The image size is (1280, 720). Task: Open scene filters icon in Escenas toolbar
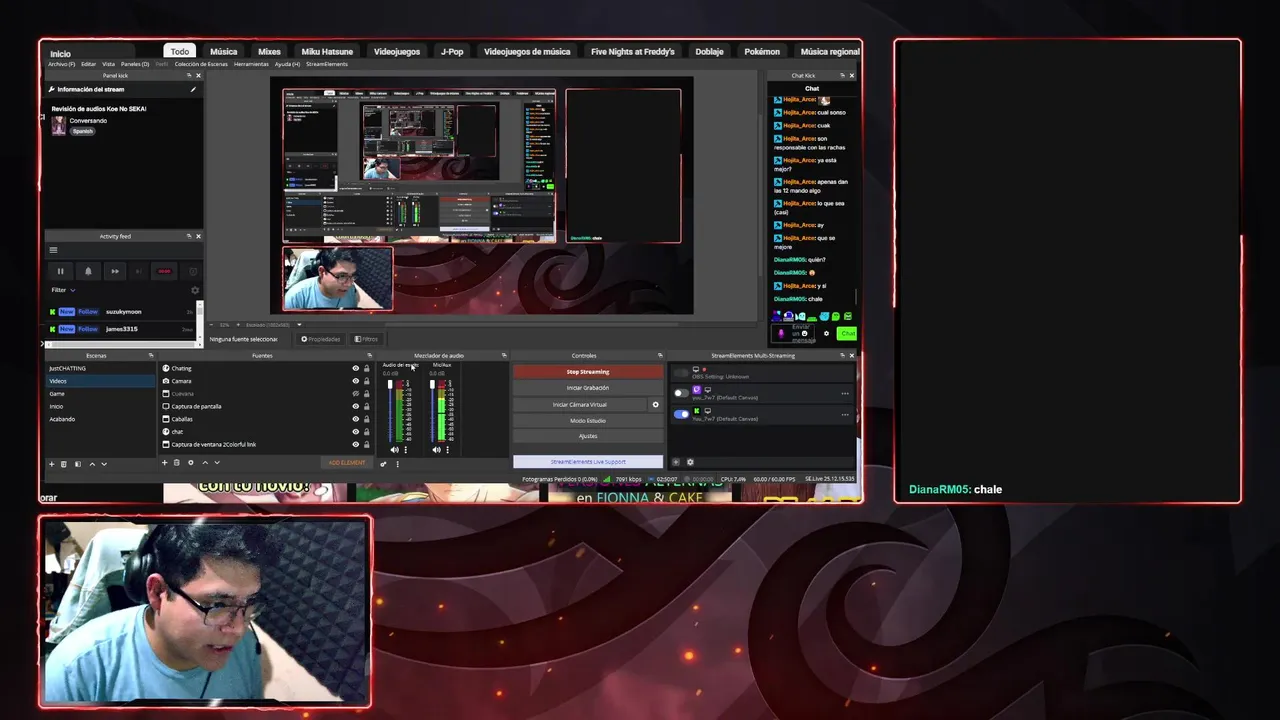(x=77, y=463)
